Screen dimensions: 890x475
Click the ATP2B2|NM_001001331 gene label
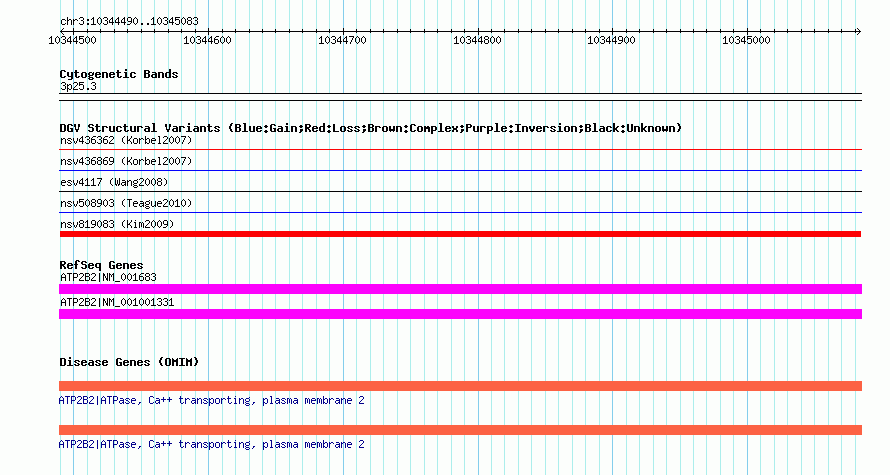click(117, 302)
